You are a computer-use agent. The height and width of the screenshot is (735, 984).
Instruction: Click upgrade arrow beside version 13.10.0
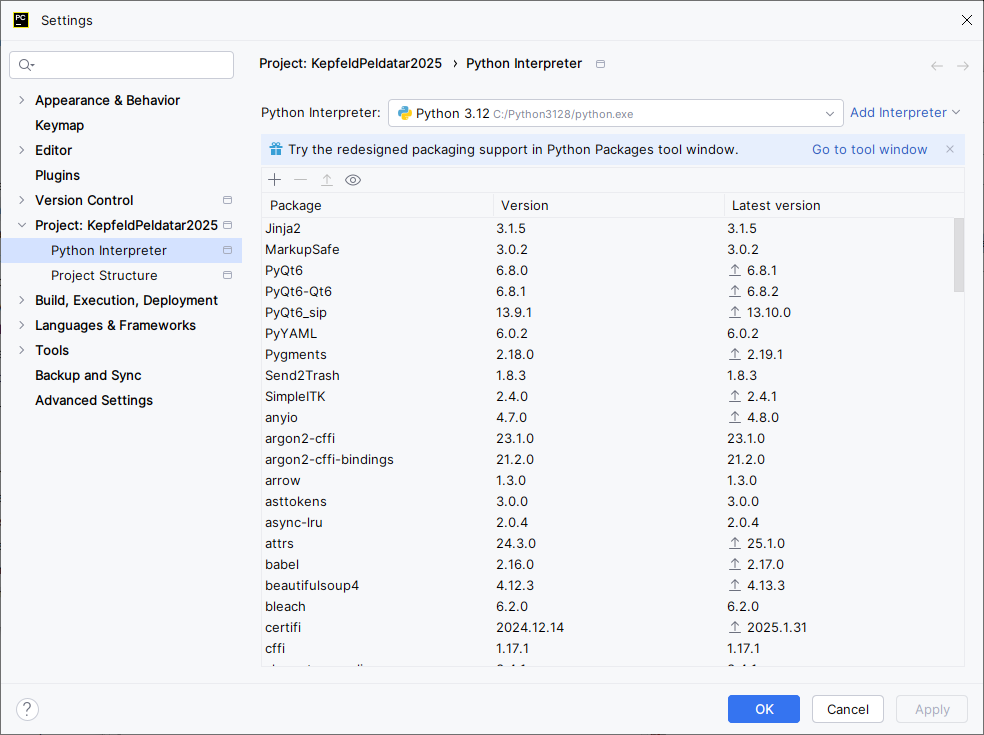point(735,313)
